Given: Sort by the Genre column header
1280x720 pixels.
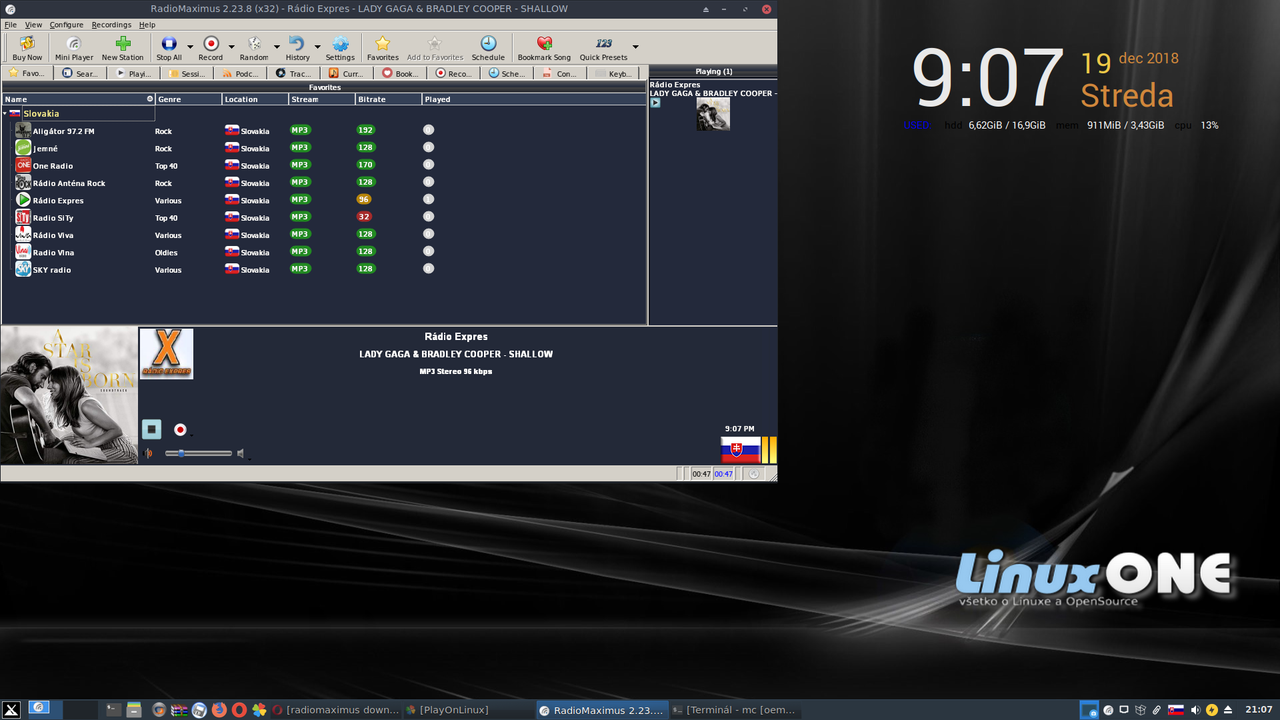Looking at the screenshot, I should [x=189, y=99].
